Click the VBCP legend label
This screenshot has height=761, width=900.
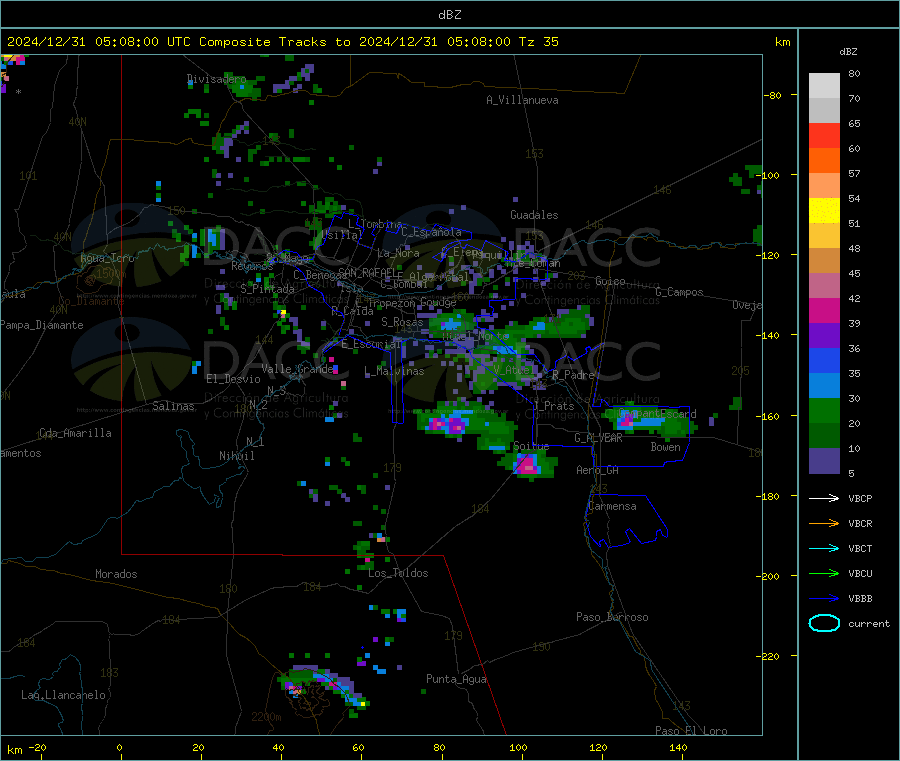(x=860, y=499)
